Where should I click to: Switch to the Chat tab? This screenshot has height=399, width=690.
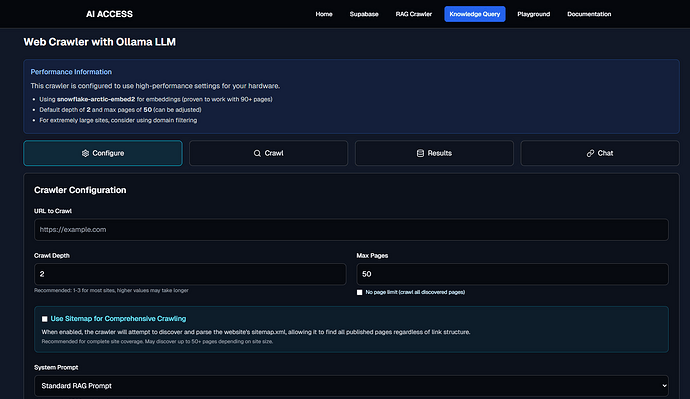point(600,153)
